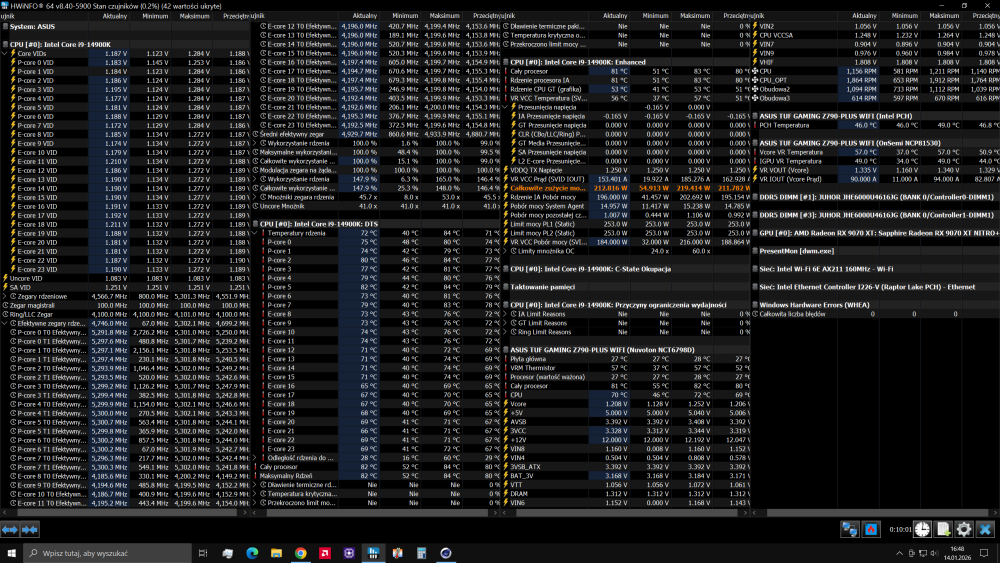The height and width of the screenshot is (563, 1000).
Task: Open sensor settings gear icon
Action: tap(964, 529)
